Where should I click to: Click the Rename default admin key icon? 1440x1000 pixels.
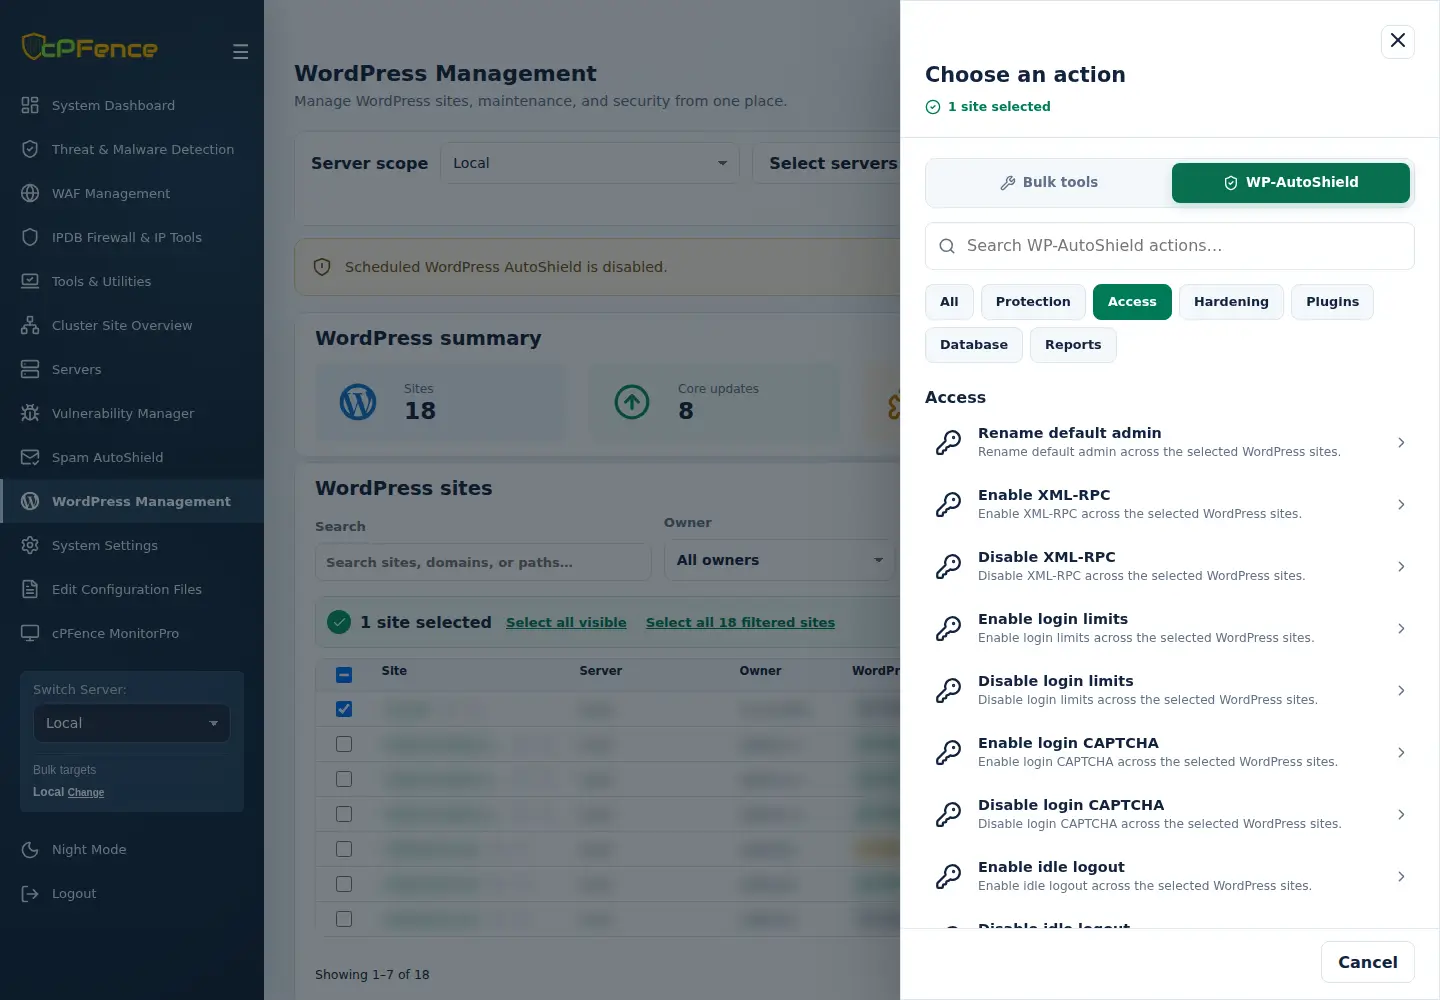(x=948, y=442)
